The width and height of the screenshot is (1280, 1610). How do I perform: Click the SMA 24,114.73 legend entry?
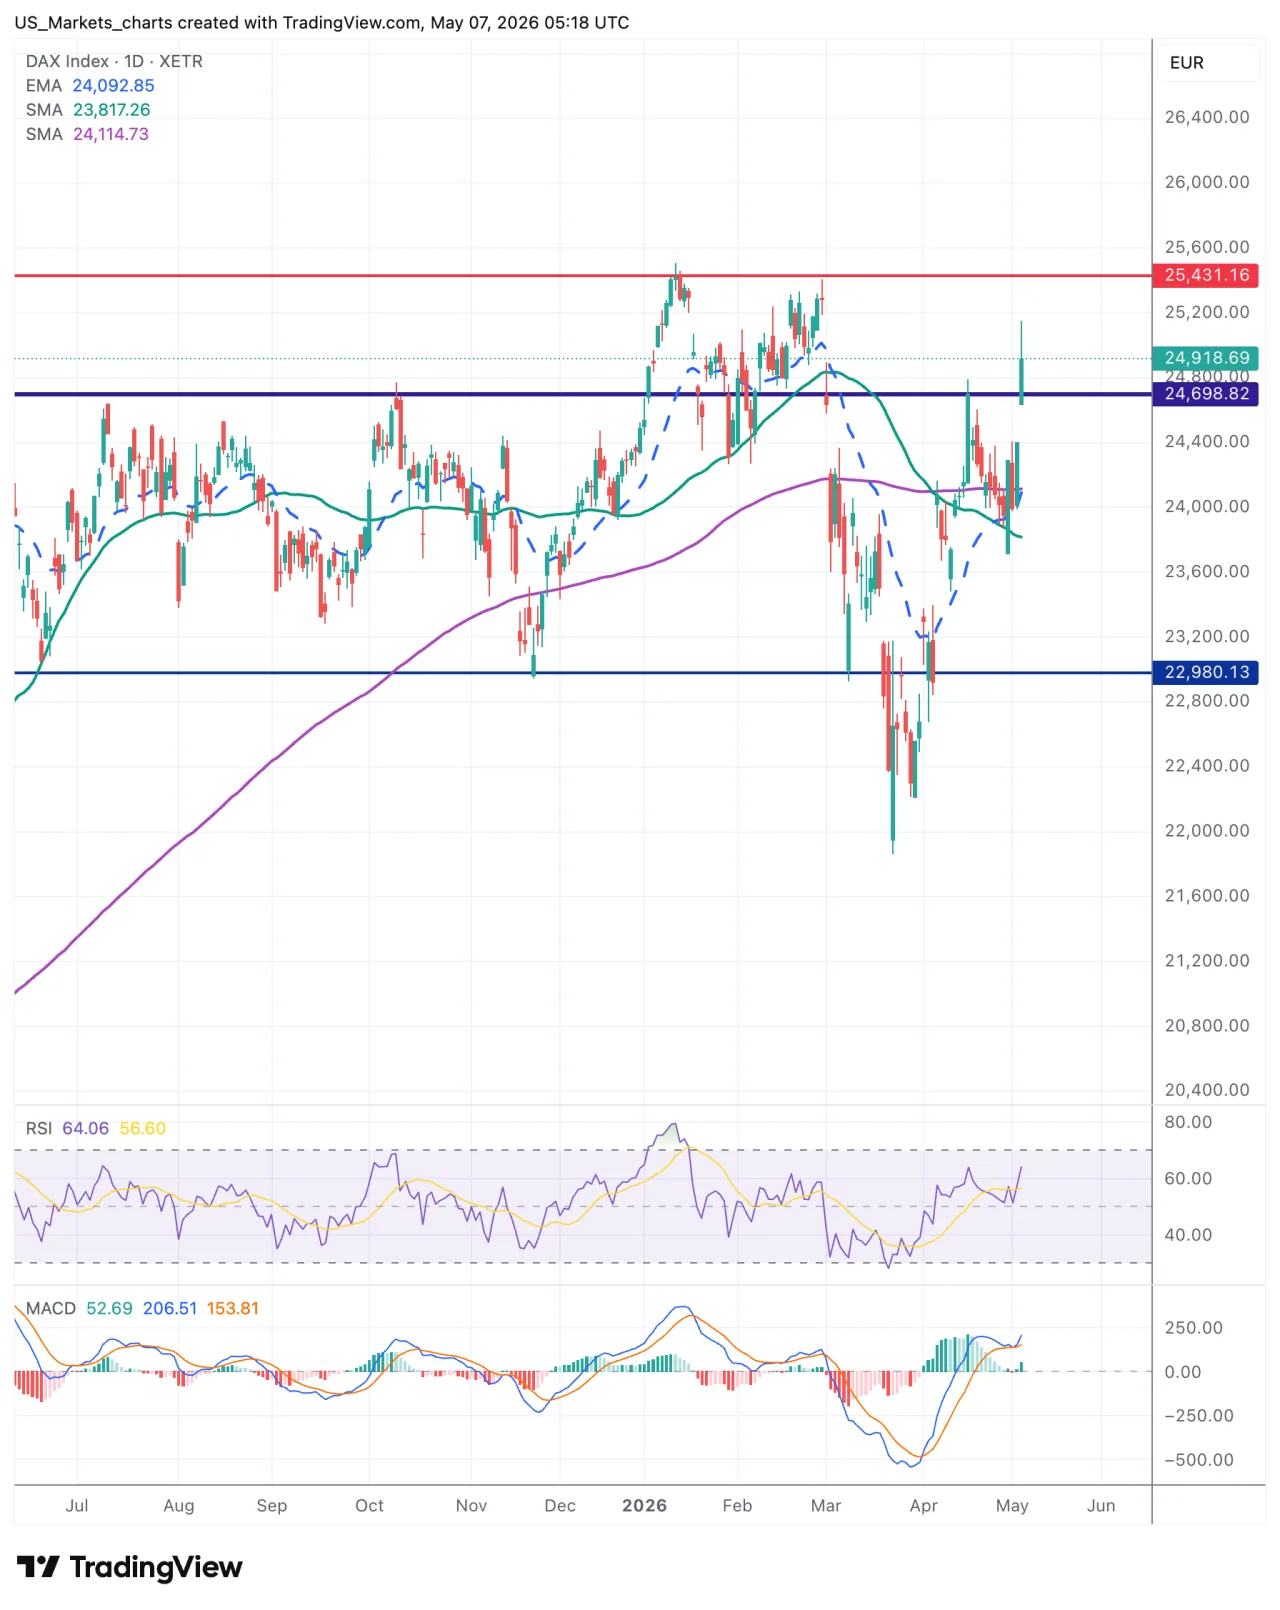click(87, 134)
